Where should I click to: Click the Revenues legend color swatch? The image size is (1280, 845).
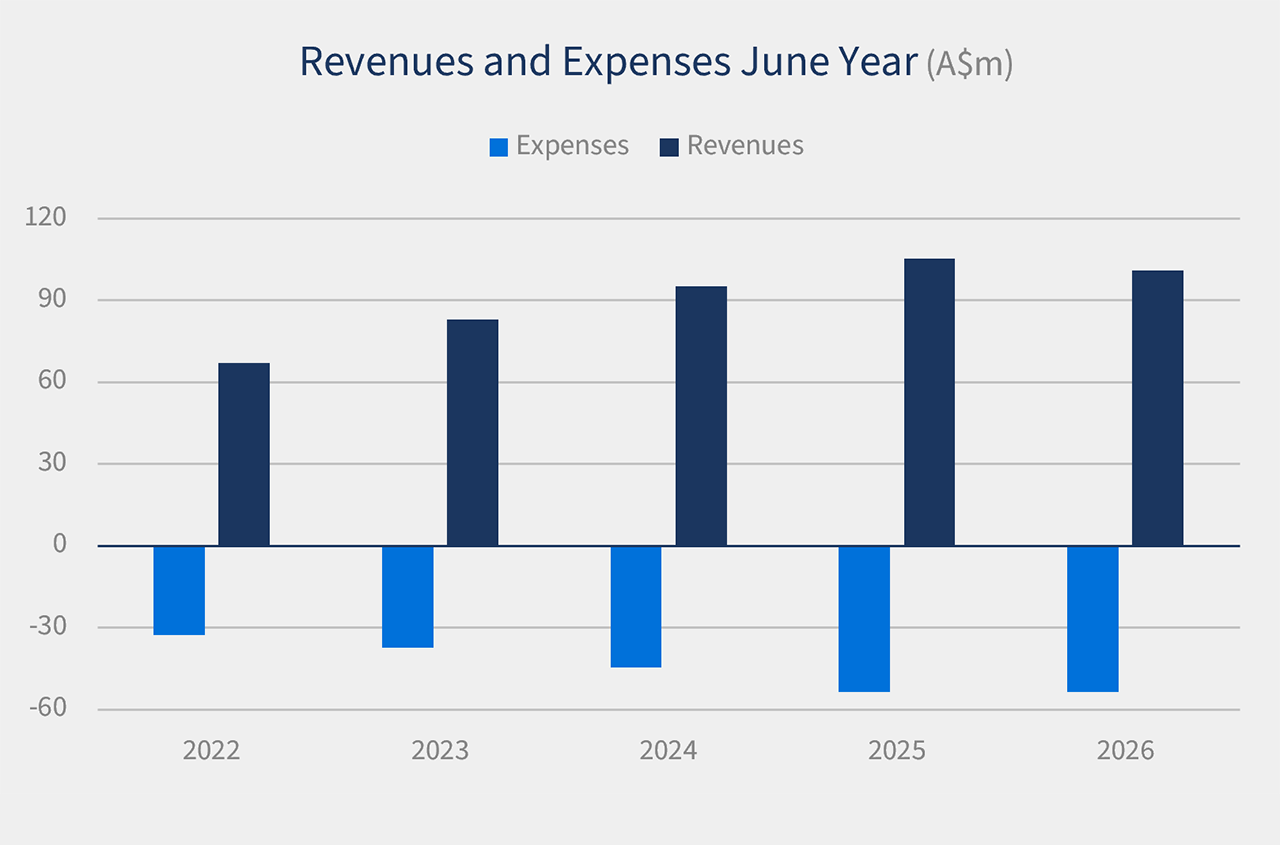pyautogui.click(x=669, y=147)
